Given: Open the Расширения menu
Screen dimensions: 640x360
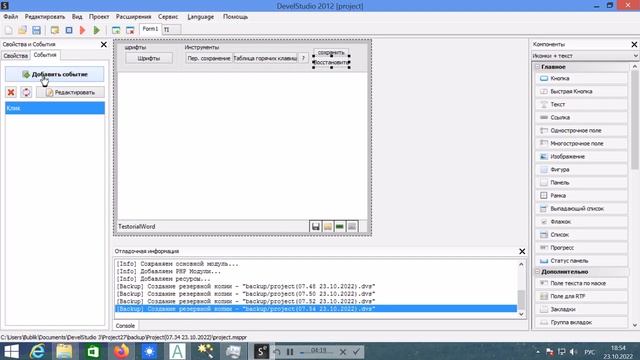Looking at the screenshot, I should pyautogui.click(x=133, y=17).
